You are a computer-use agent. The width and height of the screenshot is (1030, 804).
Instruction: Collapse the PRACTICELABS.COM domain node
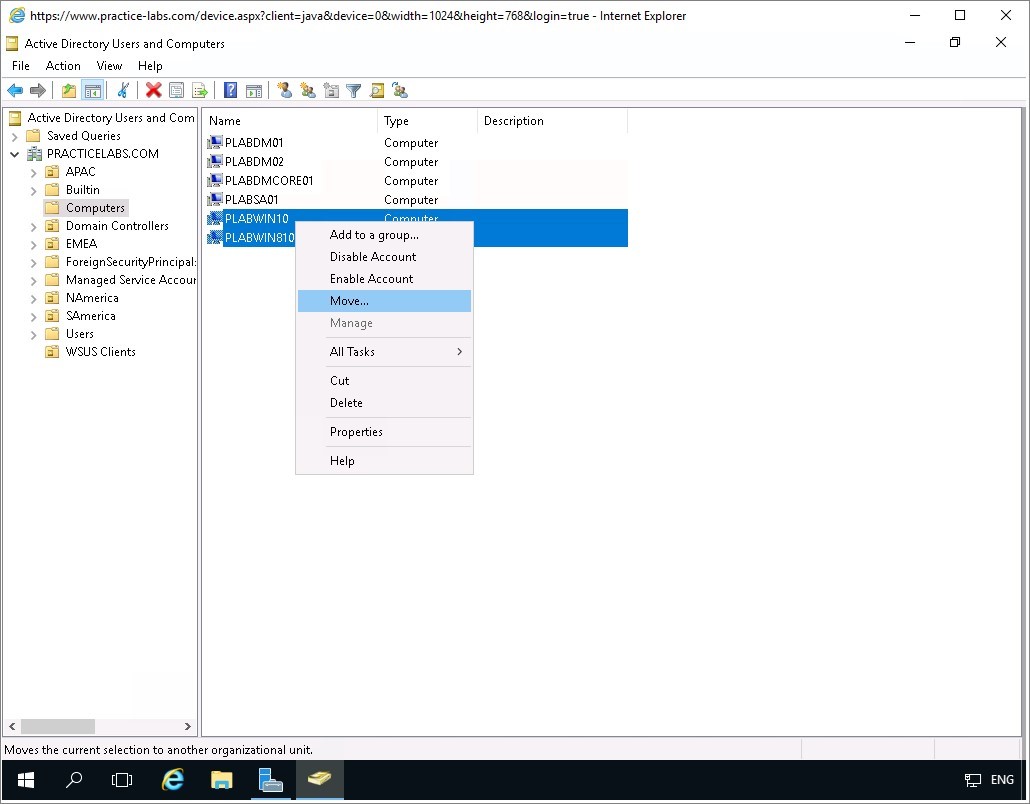(15, 154)
